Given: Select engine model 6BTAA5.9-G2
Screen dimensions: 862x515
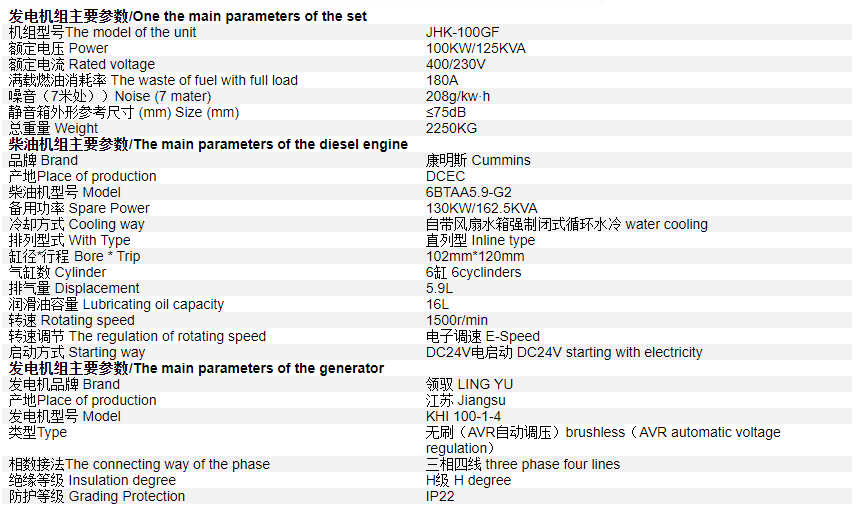Looking at the screenshot, I should point(468,192).
